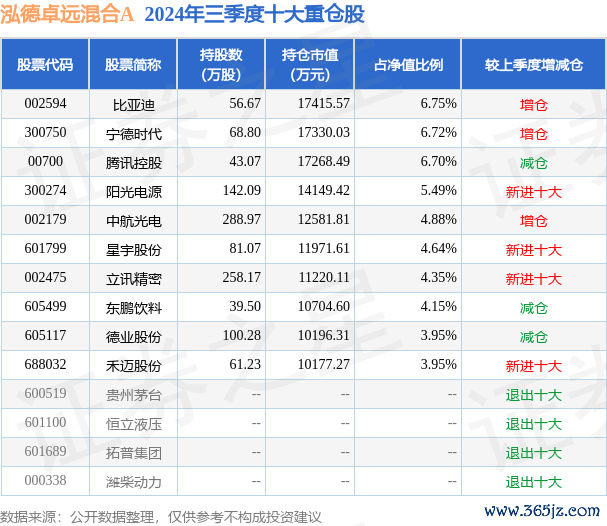Select column header 持仓市值(万元)
The width and height of the screenshot is (607, 526).
point(310,64)
